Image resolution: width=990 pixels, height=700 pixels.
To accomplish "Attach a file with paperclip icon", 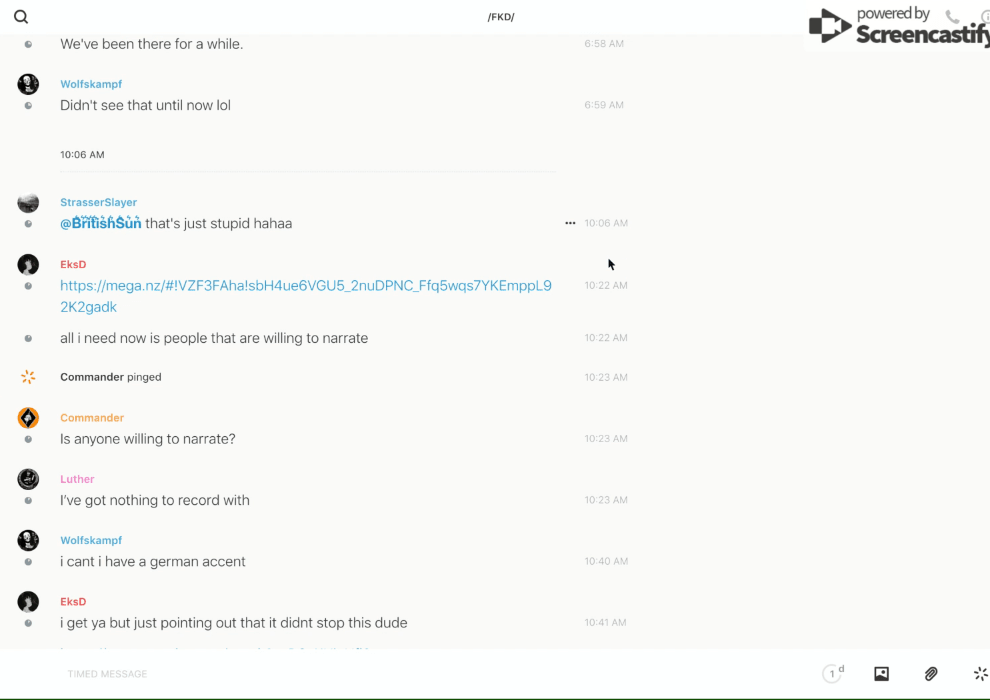I will tap(931, 674).
